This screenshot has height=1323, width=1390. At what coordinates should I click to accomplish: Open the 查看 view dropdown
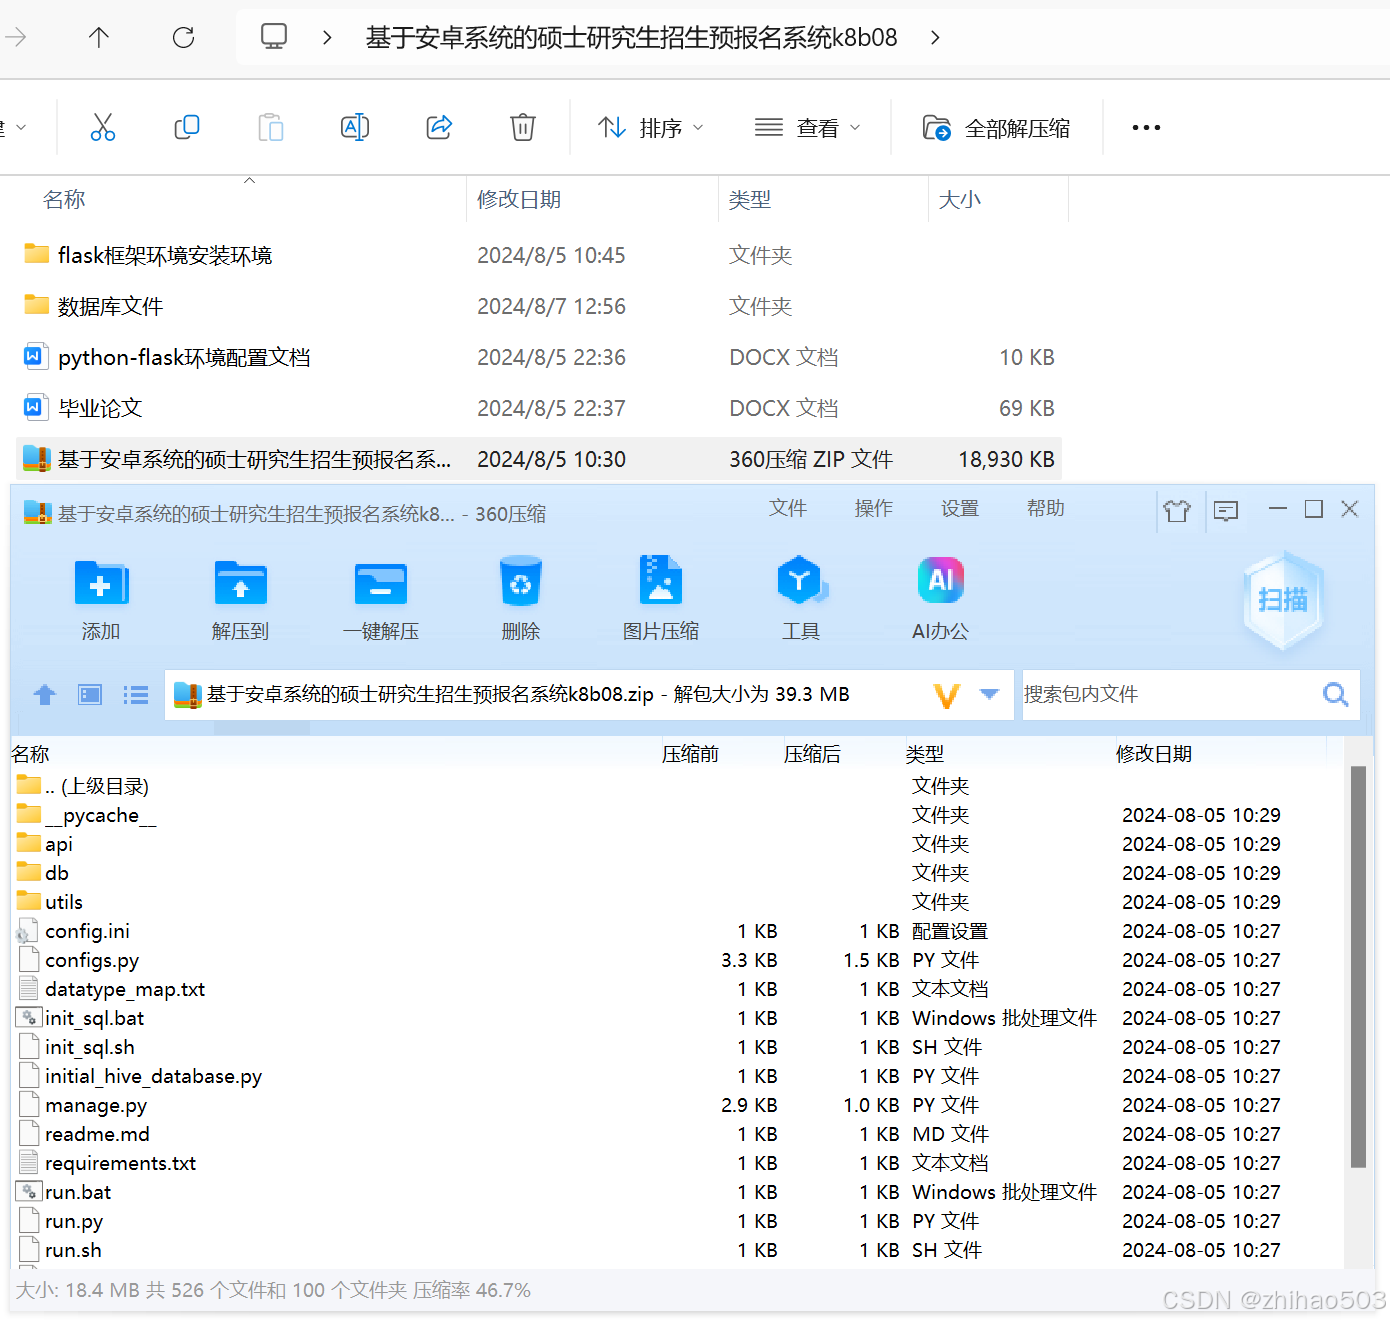click(808, 127)
